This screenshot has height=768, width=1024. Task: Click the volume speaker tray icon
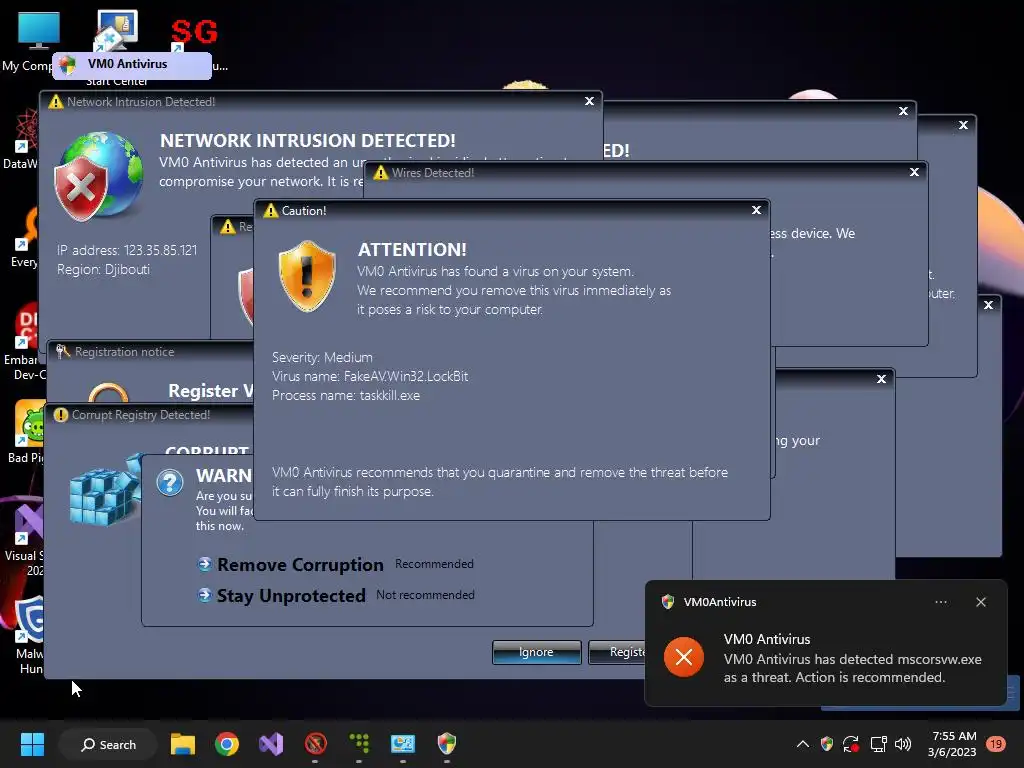click(x=903, y=744)
